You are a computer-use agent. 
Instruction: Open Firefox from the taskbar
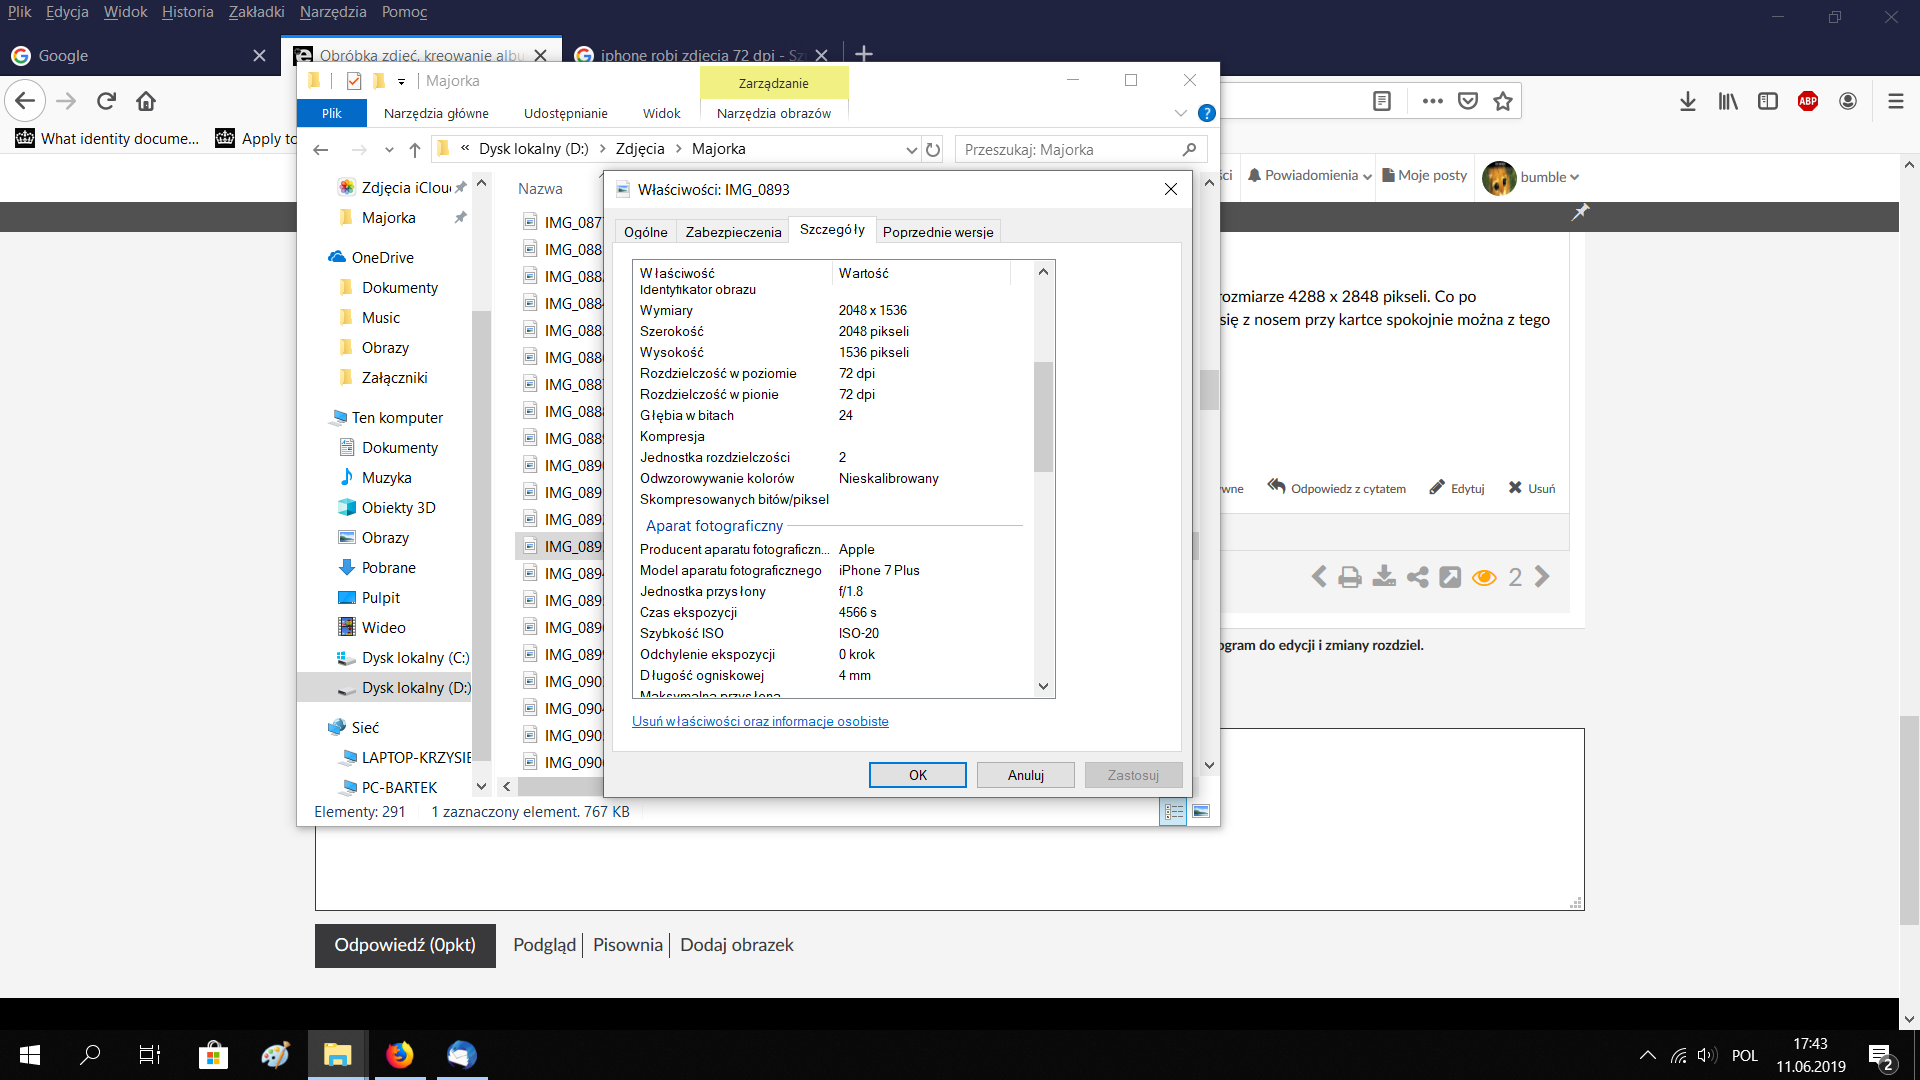tap(400, 1055)
